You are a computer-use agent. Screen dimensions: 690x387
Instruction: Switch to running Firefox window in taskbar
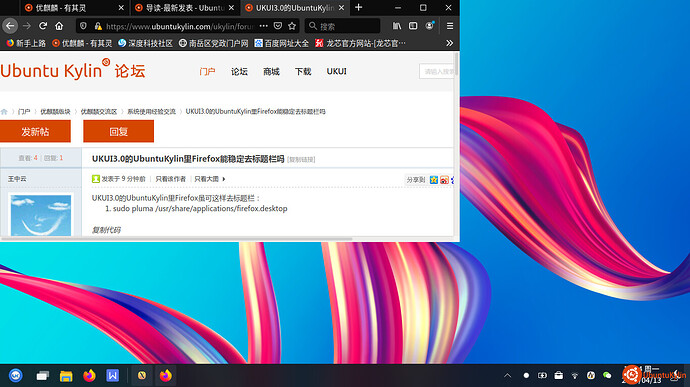point(165,376)
